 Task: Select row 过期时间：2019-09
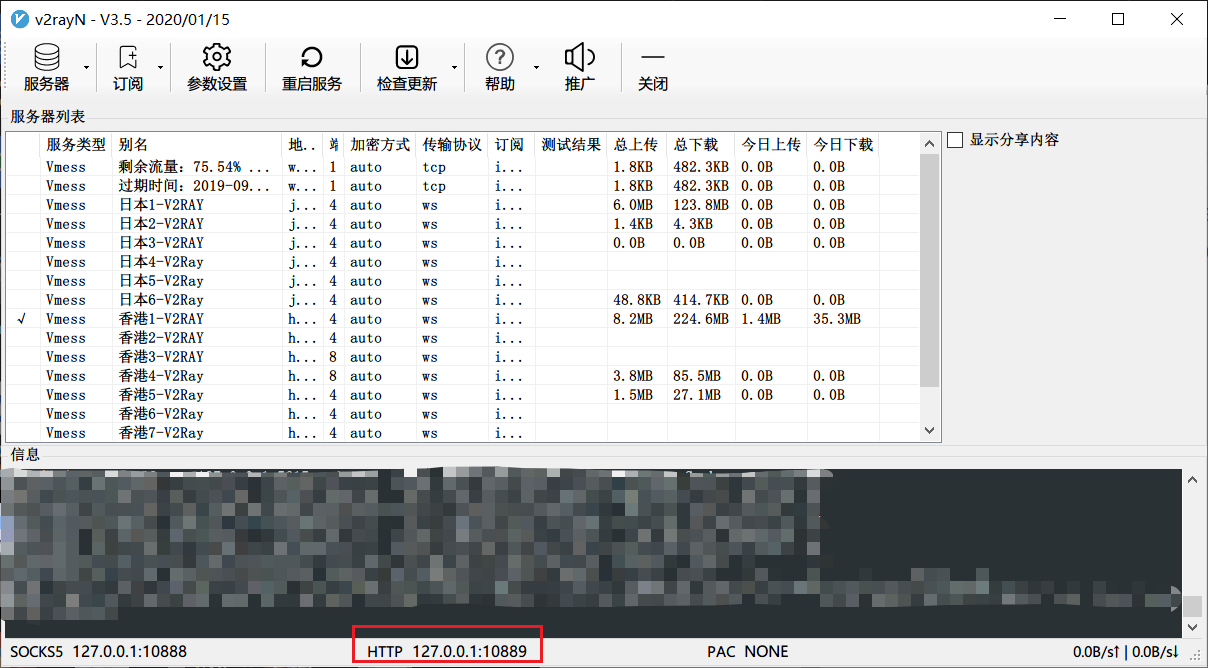click(x=463, y=186)
